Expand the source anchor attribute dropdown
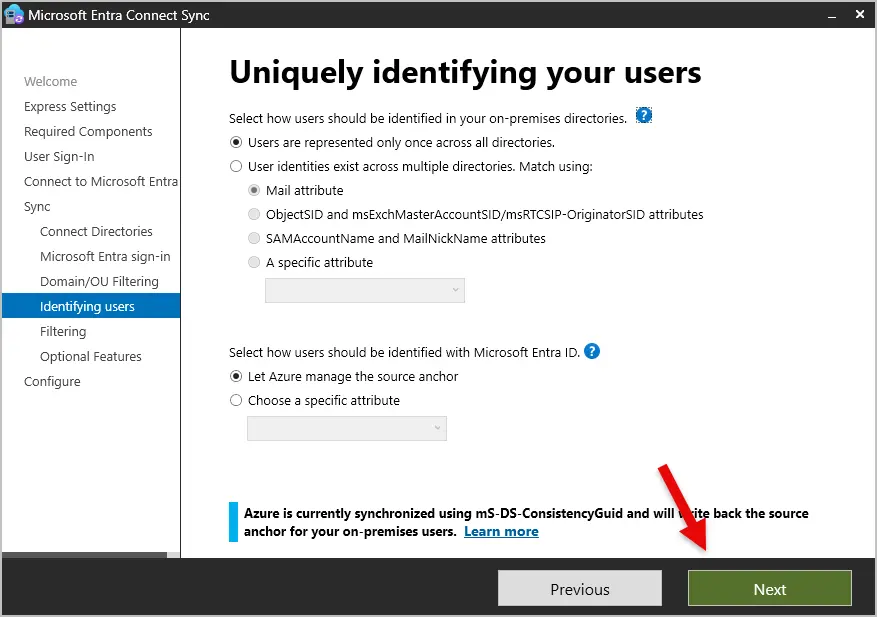This screenshot has height=617, width=877. coord(346,428)
